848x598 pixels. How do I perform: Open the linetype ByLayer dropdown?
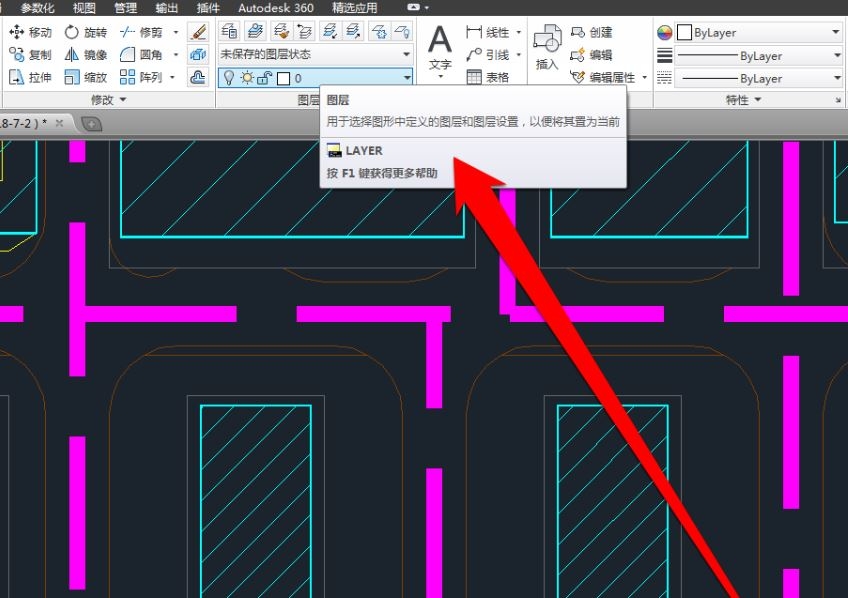click(759, 78)
